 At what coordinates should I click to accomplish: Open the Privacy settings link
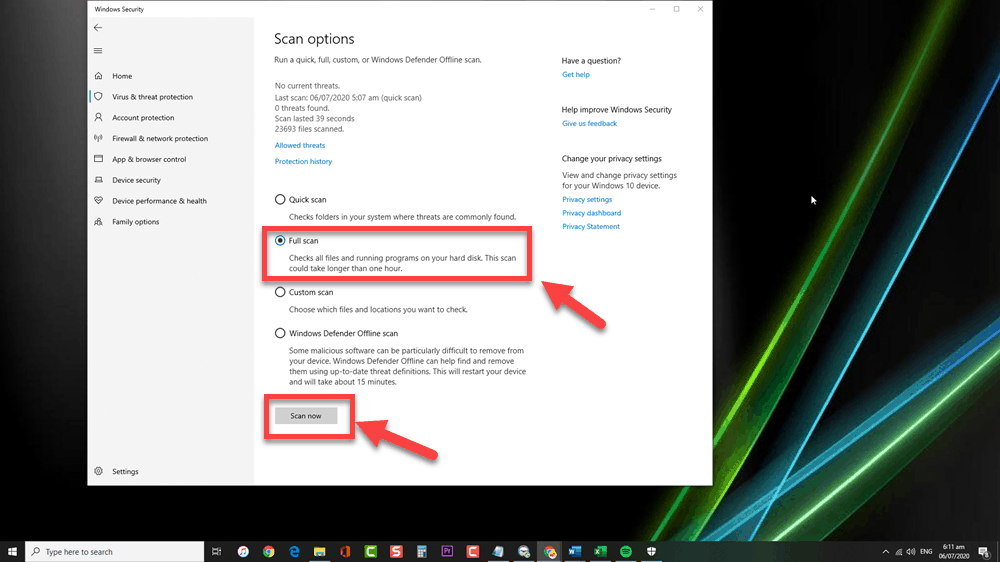coord(587,200)
